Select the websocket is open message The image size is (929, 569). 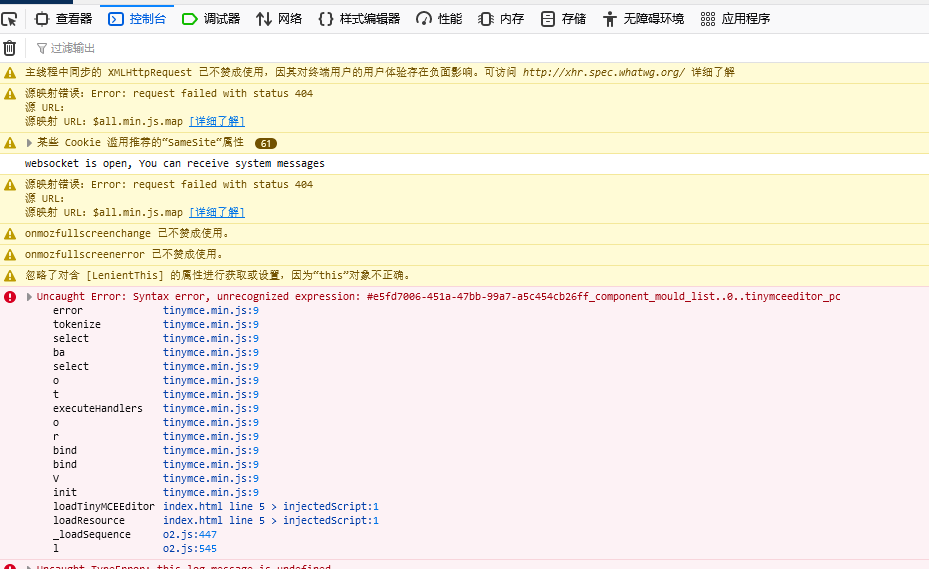174,164
